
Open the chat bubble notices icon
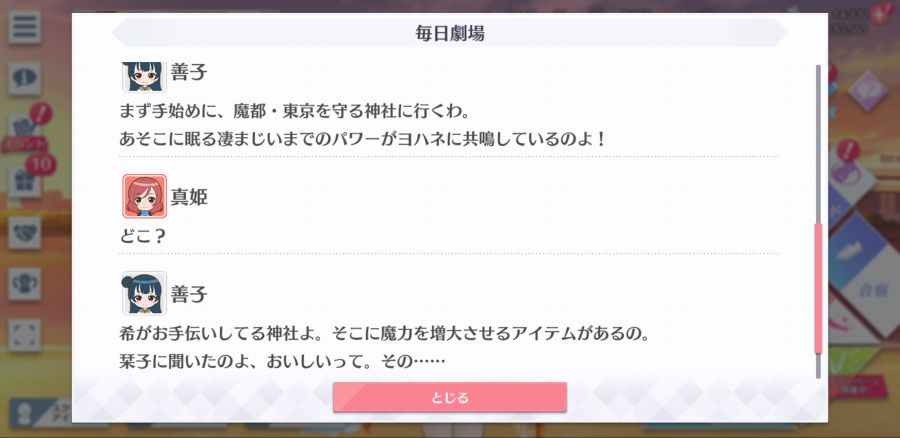click(x=25, y=79)
